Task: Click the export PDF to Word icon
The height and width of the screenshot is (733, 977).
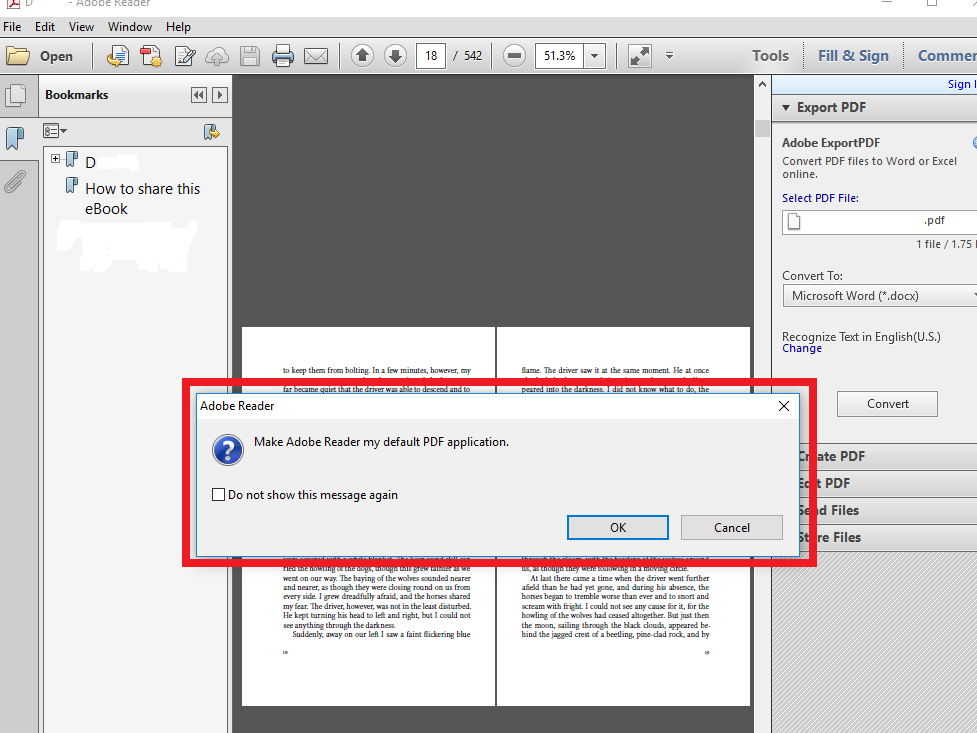Action: 118,56
